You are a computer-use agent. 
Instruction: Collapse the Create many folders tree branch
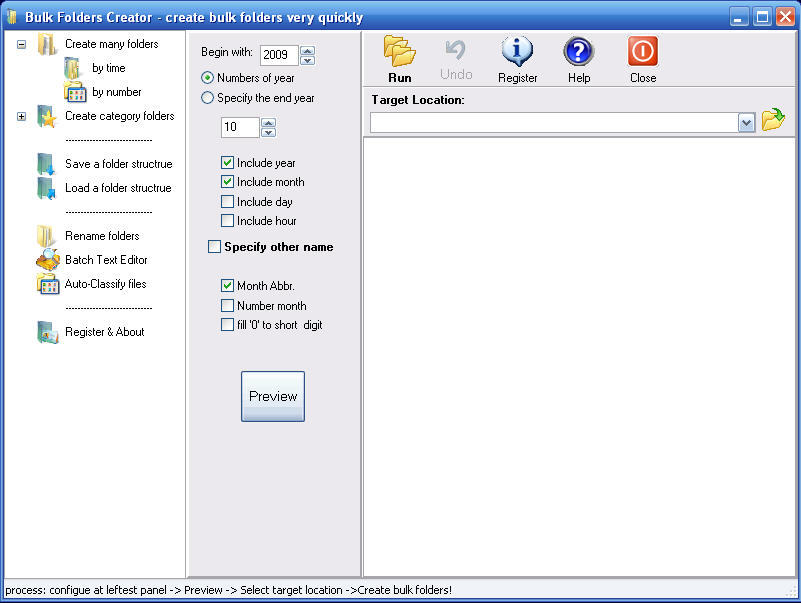tap(19, 45)
